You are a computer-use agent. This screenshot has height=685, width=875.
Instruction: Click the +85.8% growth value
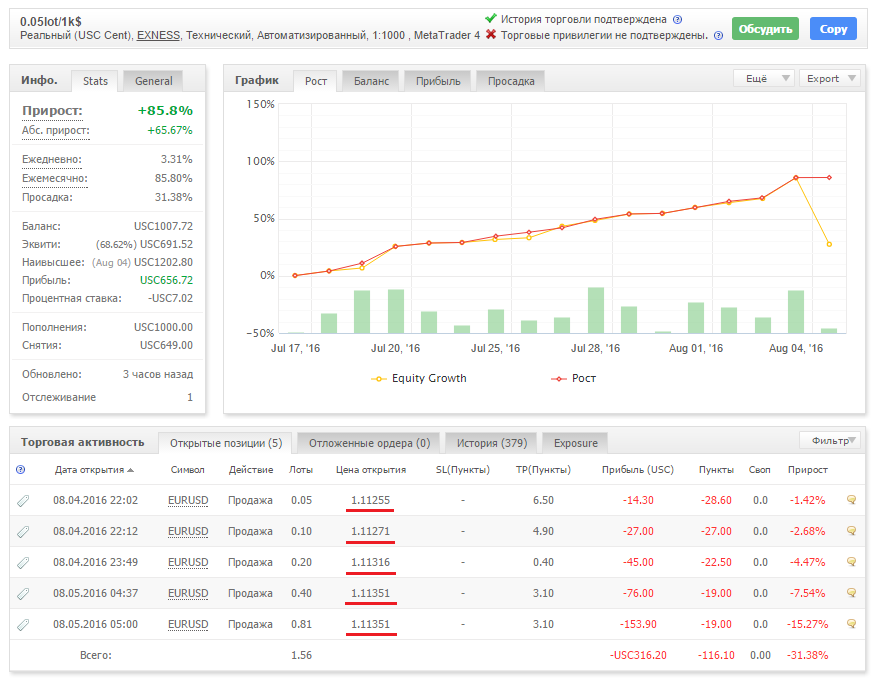(x=165, y=110)
